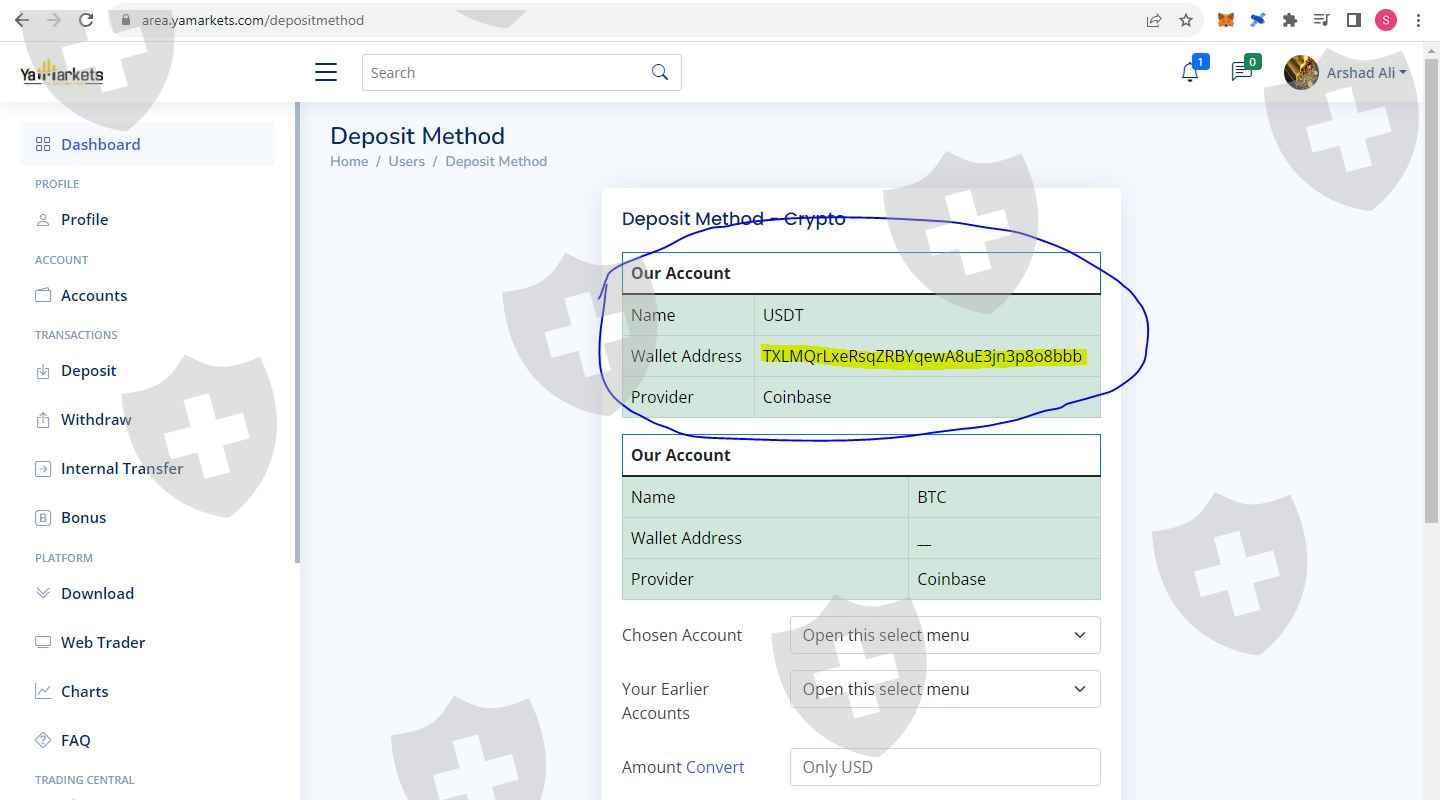Click the Deposit Method breadcrumb
This screenshot has width=1440, height=800.
click(496, 161)
